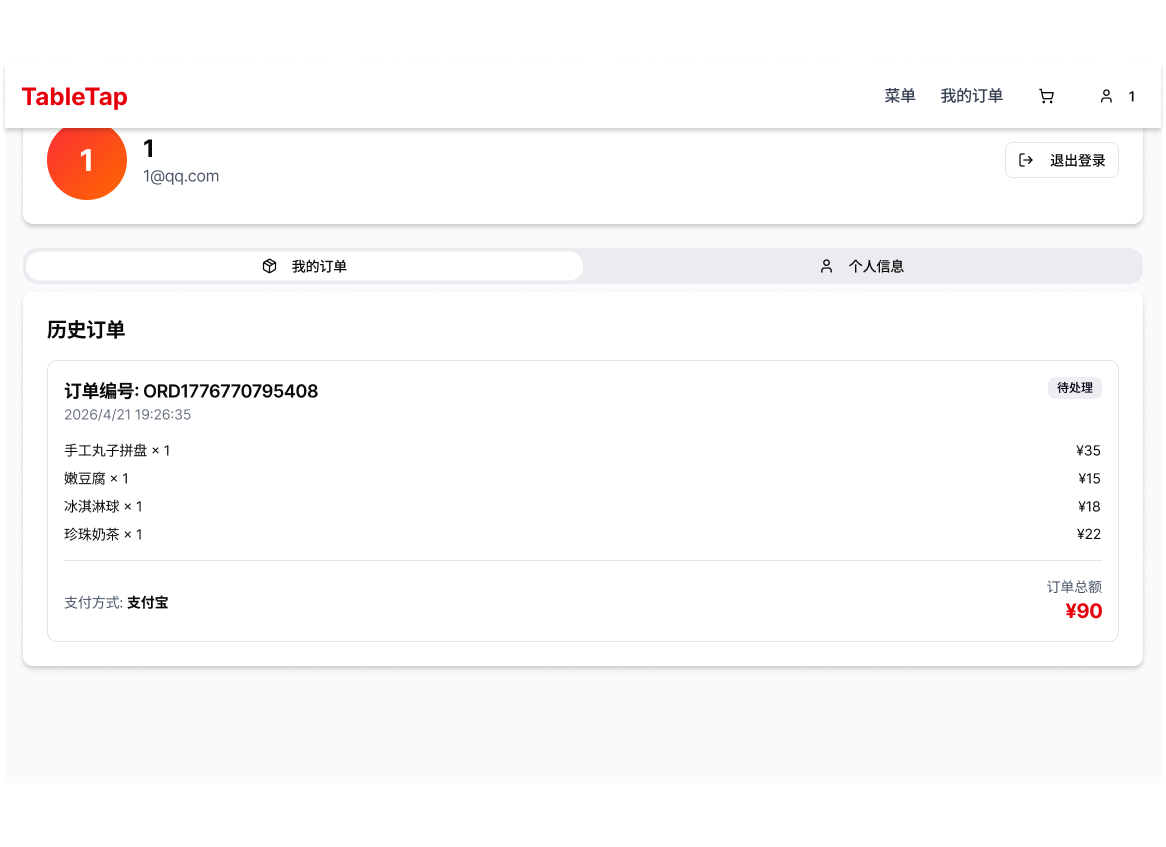The image size is (1166, 847).
Task: Click the round avatar showing 1
Action: point(87,160)
